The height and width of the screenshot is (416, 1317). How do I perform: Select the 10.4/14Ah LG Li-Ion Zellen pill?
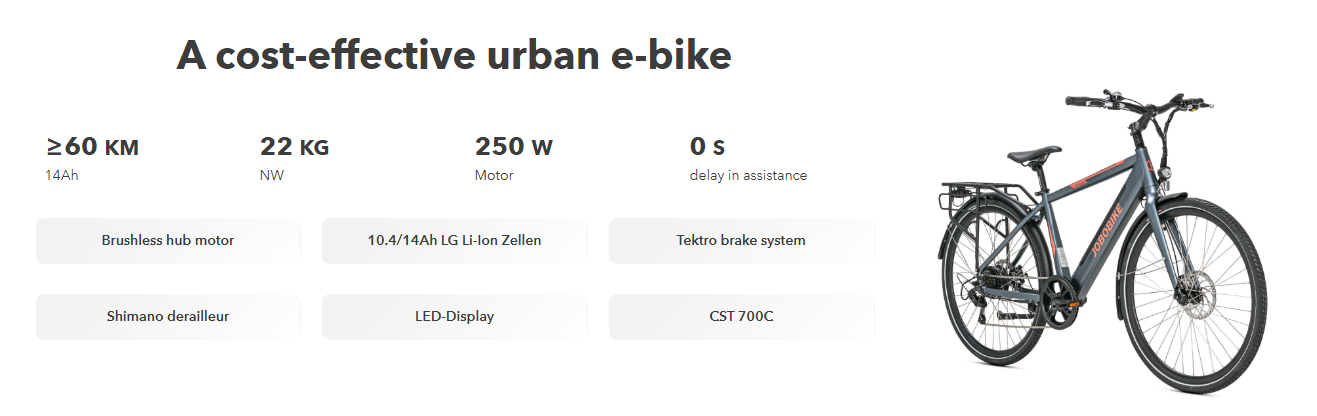pos(454,241)
